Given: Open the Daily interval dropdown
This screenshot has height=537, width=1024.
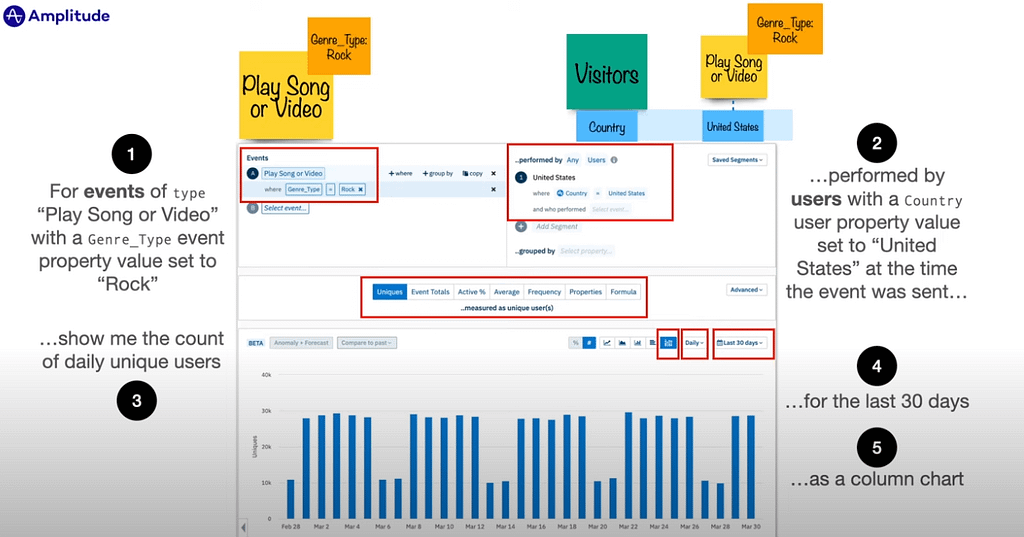Looking at the screenshot, I should [694, 343].
